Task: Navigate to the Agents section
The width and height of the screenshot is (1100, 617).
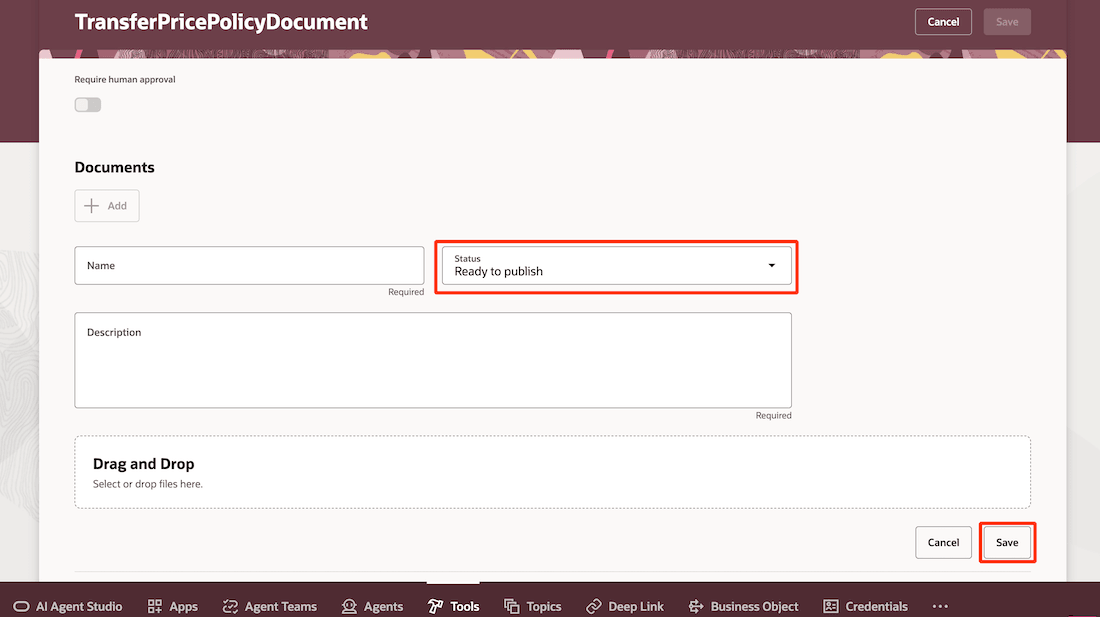Action: [372, 606]
